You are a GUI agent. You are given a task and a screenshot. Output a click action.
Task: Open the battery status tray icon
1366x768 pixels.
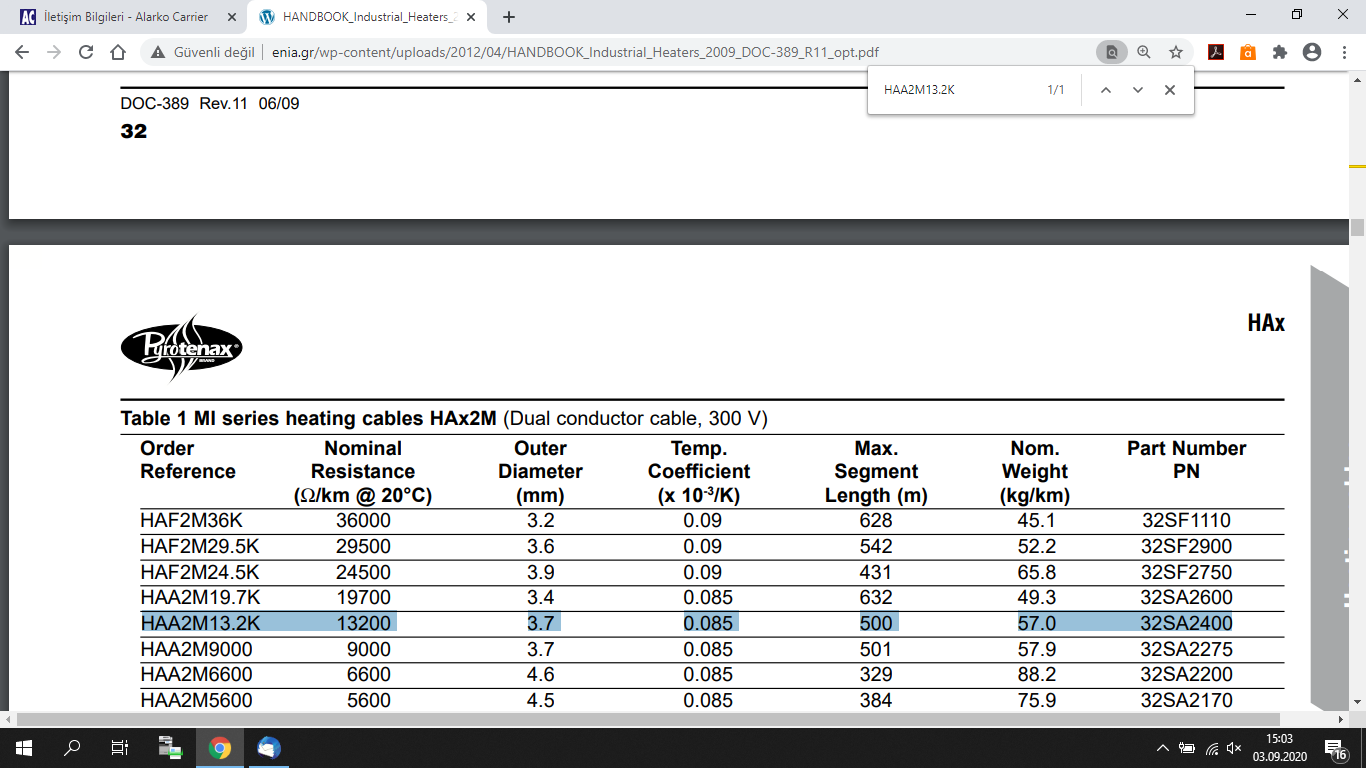pyautogui.click(x=1187, y=748)
